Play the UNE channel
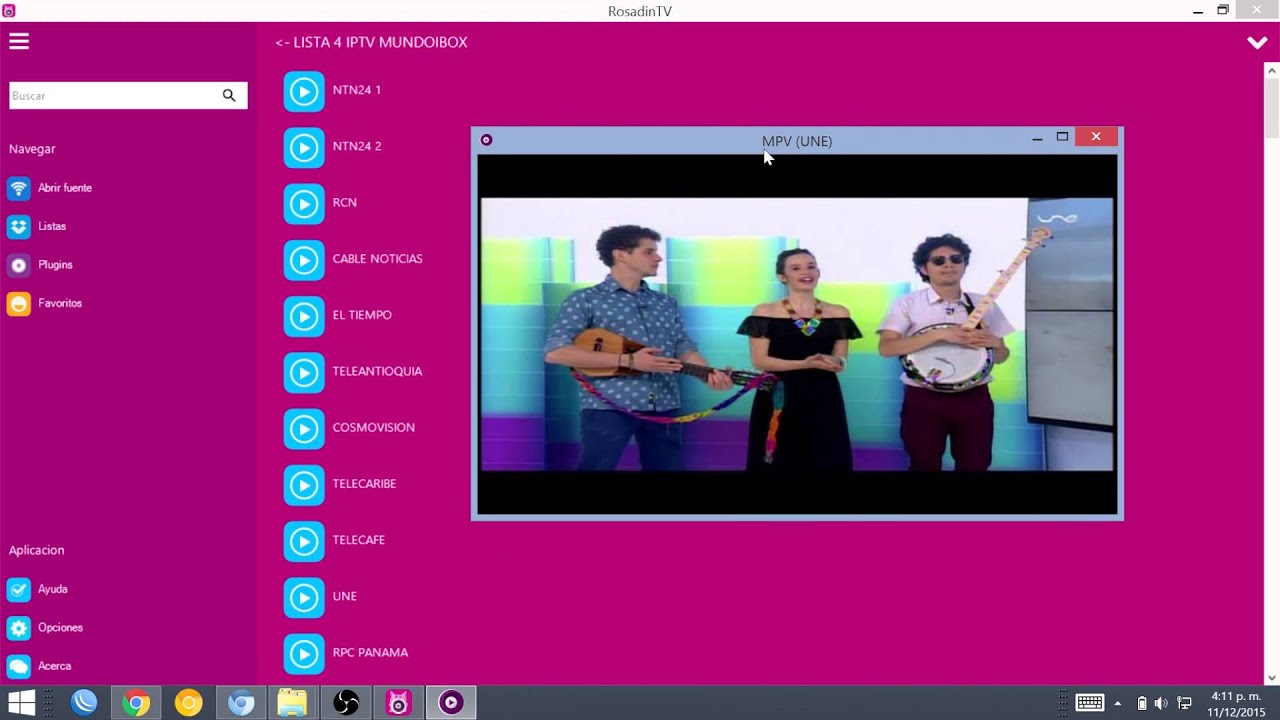 304,597
